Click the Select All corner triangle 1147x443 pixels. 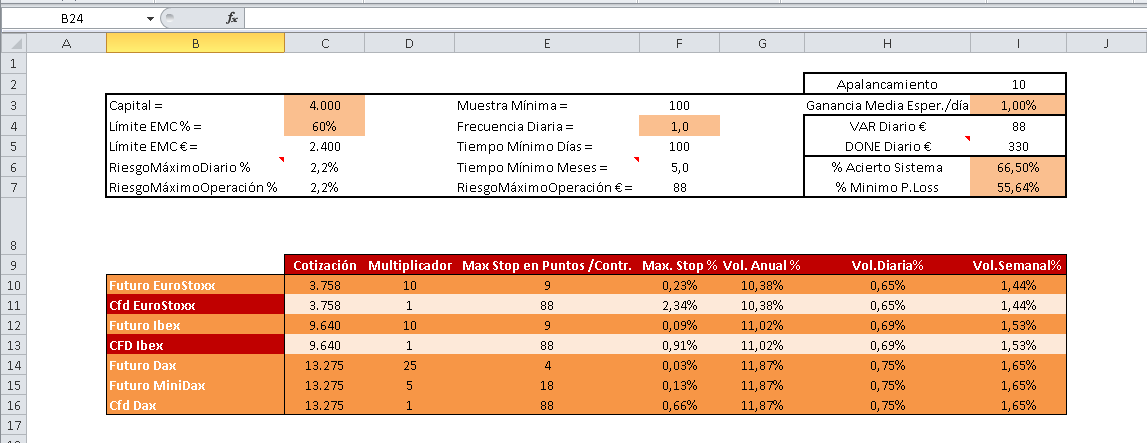click(11, 43)
